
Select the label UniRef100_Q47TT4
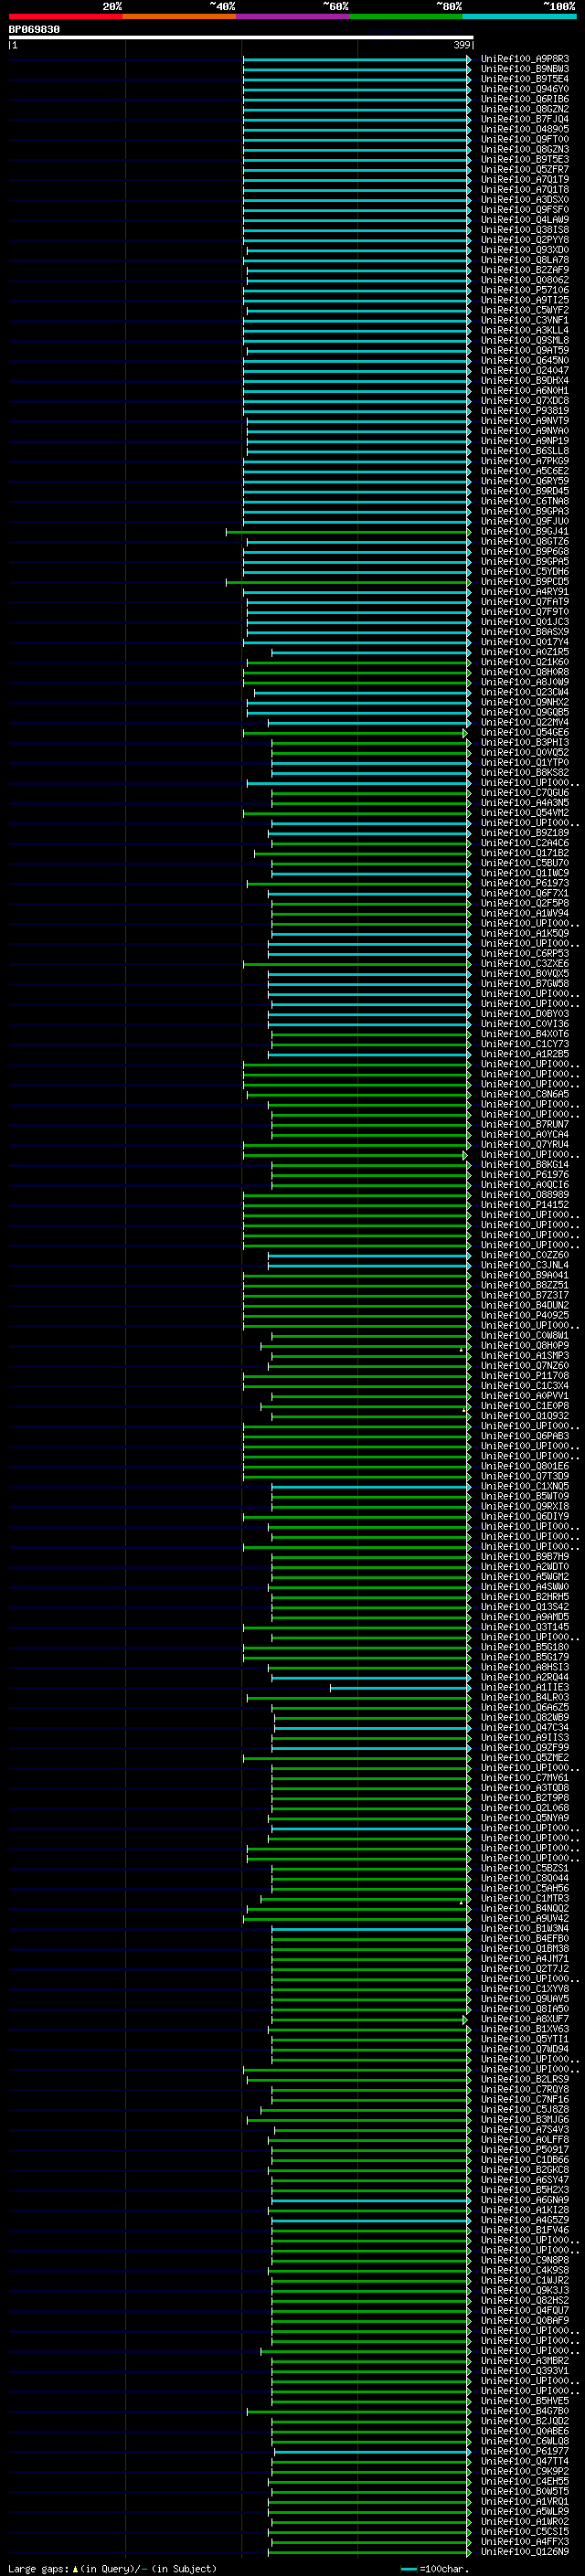(x=525, y=2461)
